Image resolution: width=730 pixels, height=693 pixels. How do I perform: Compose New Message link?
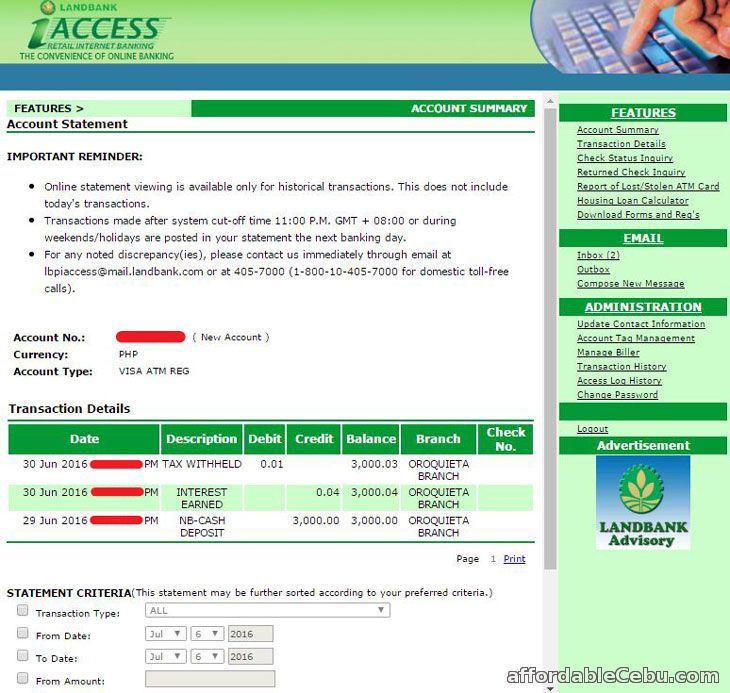click(x=630, y=283)
